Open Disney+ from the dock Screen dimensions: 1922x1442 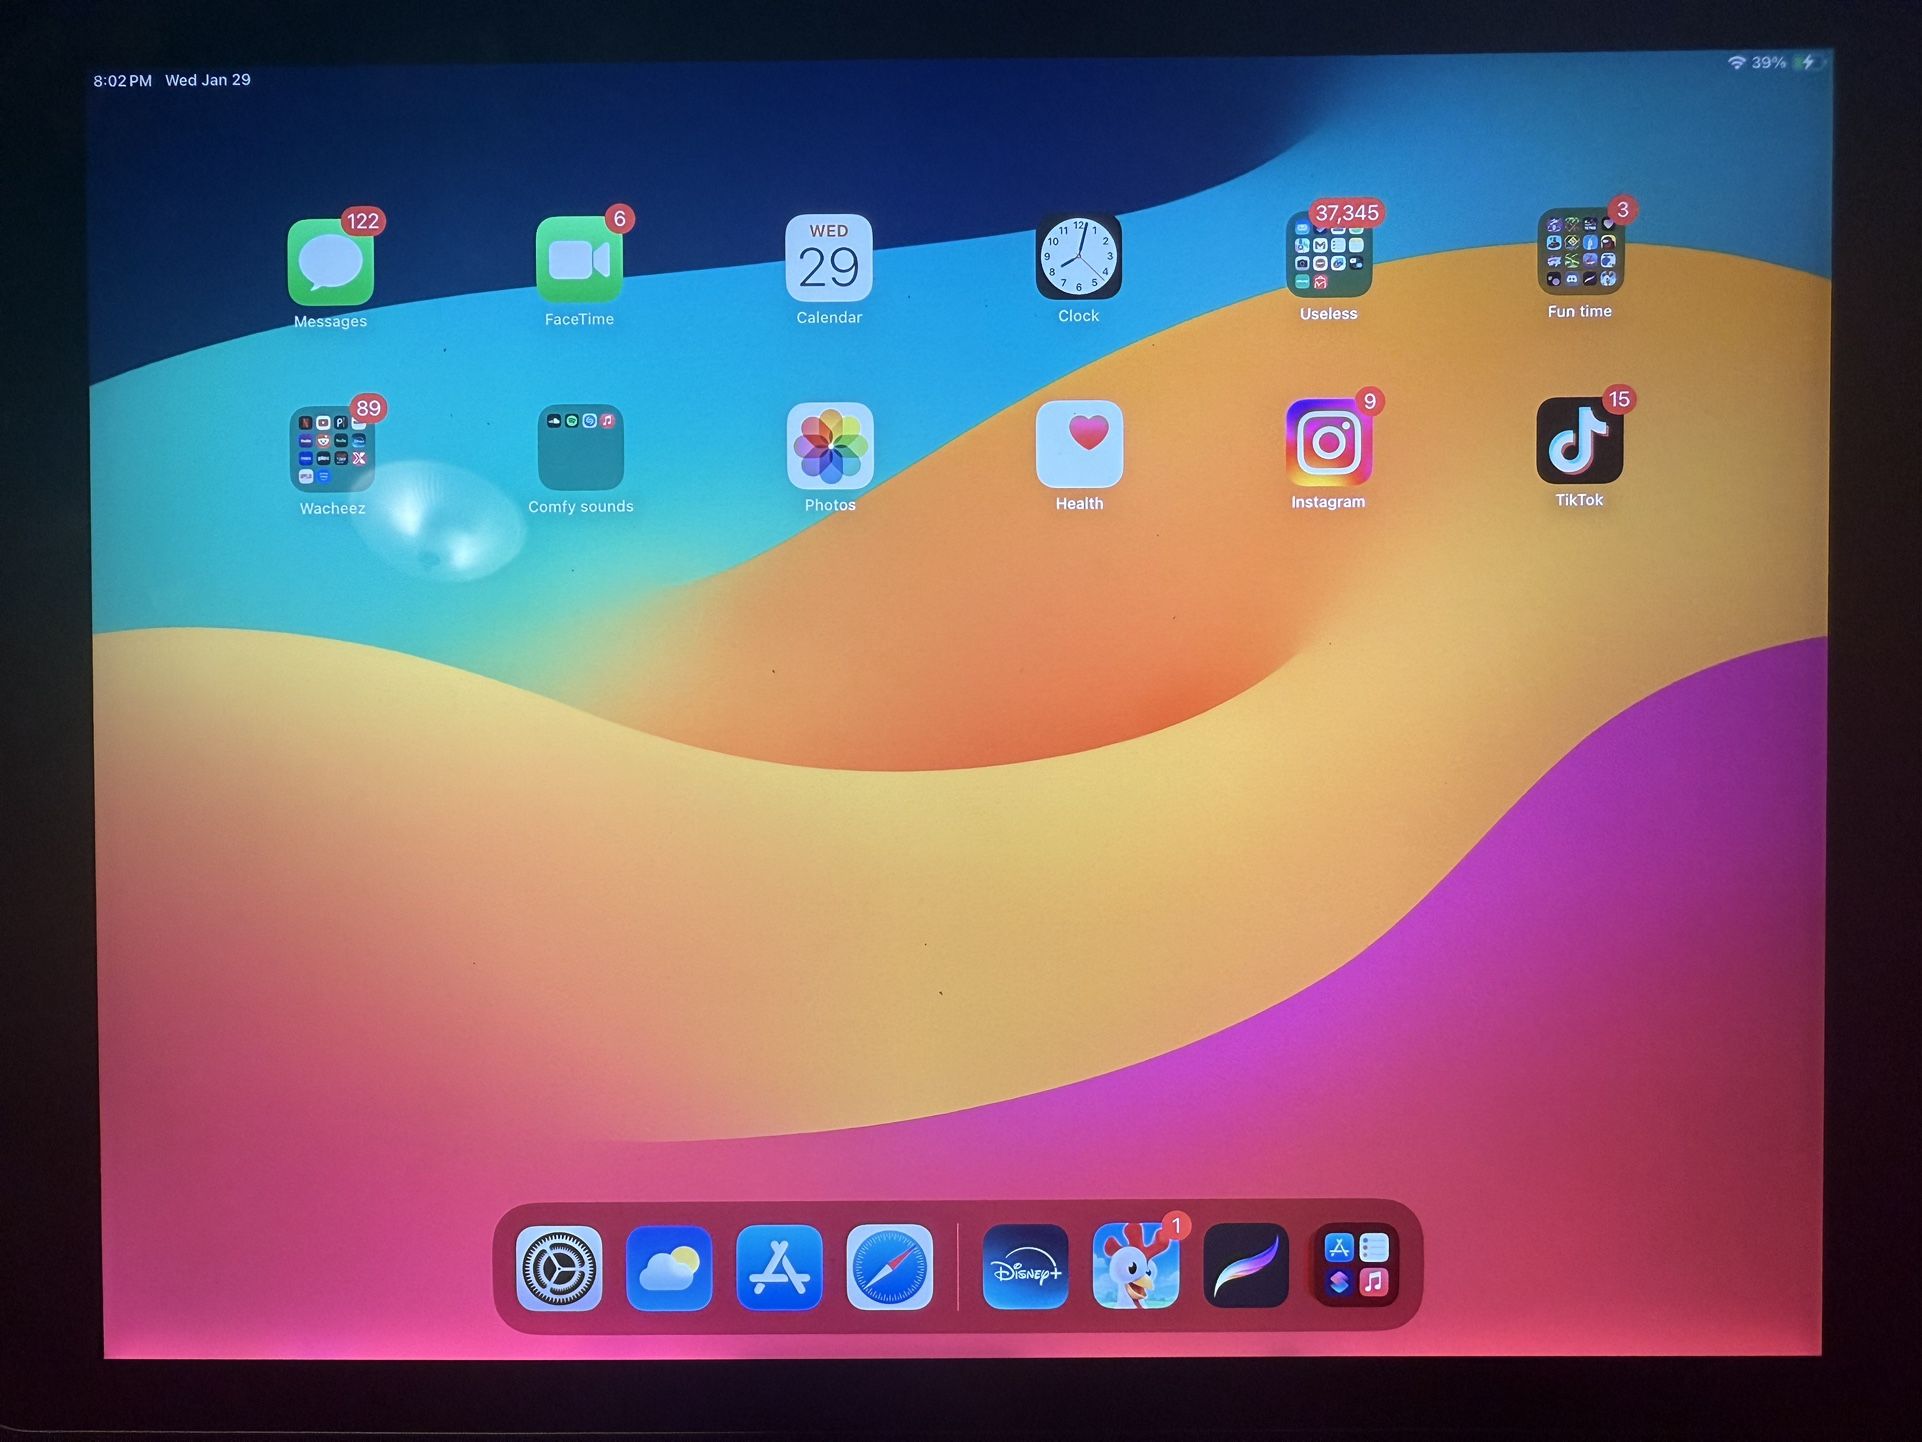pos(1024,1270)
